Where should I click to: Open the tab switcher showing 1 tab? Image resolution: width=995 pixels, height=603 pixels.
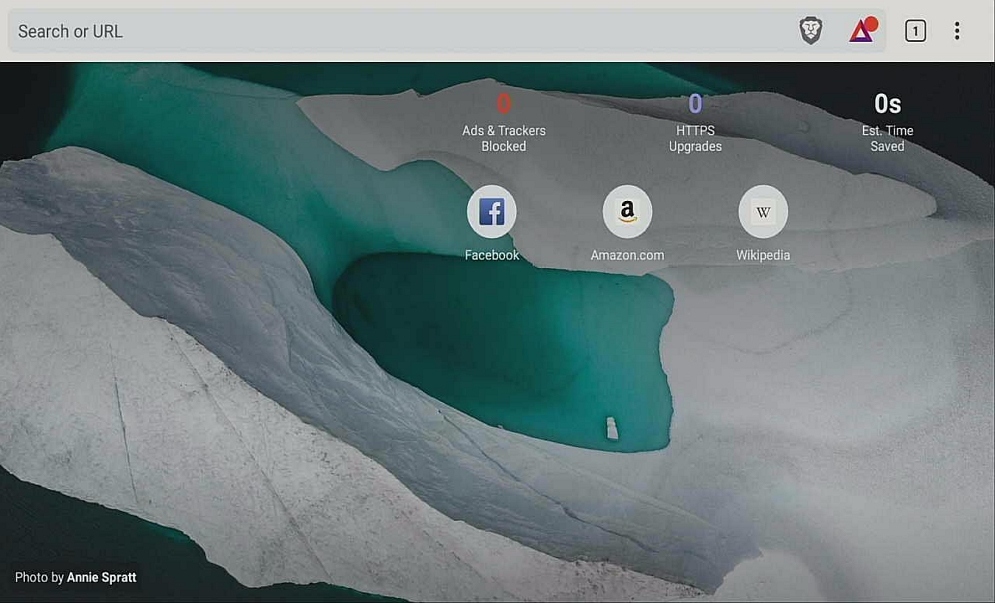(x=915, y=31)
